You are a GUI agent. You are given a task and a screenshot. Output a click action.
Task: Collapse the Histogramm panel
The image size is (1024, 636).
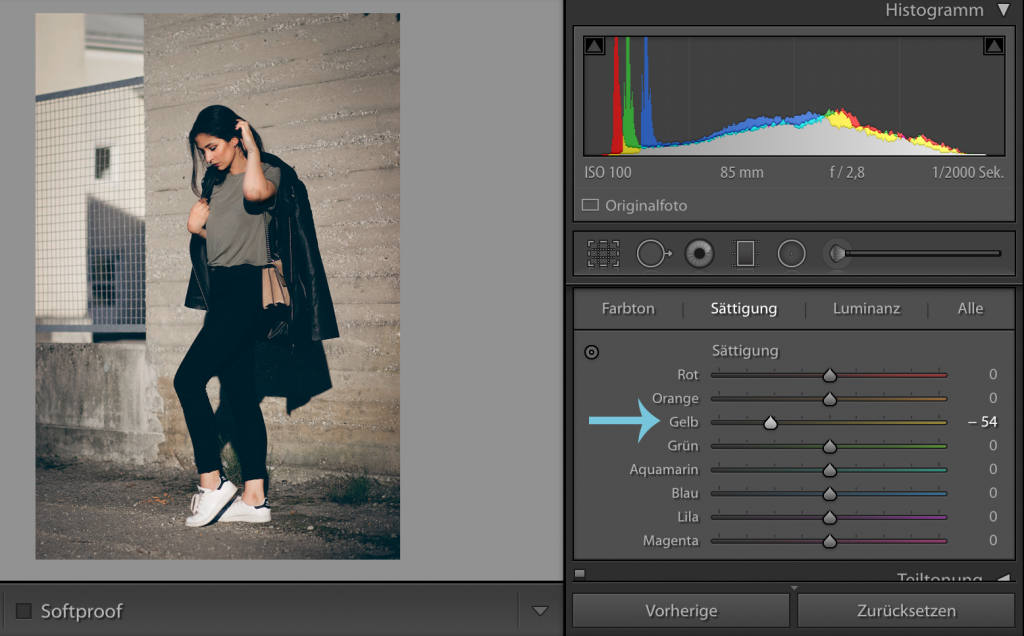pos(1003,10)
